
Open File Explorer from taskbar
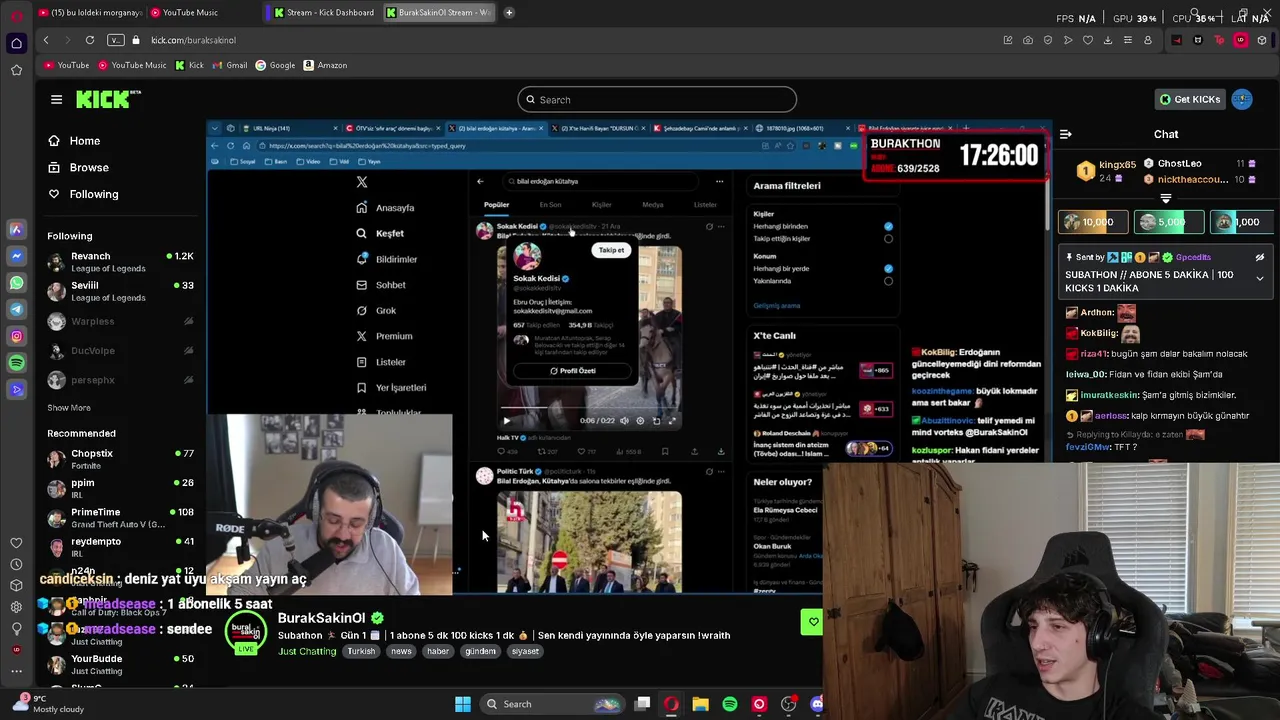click(x=700, y=704)
